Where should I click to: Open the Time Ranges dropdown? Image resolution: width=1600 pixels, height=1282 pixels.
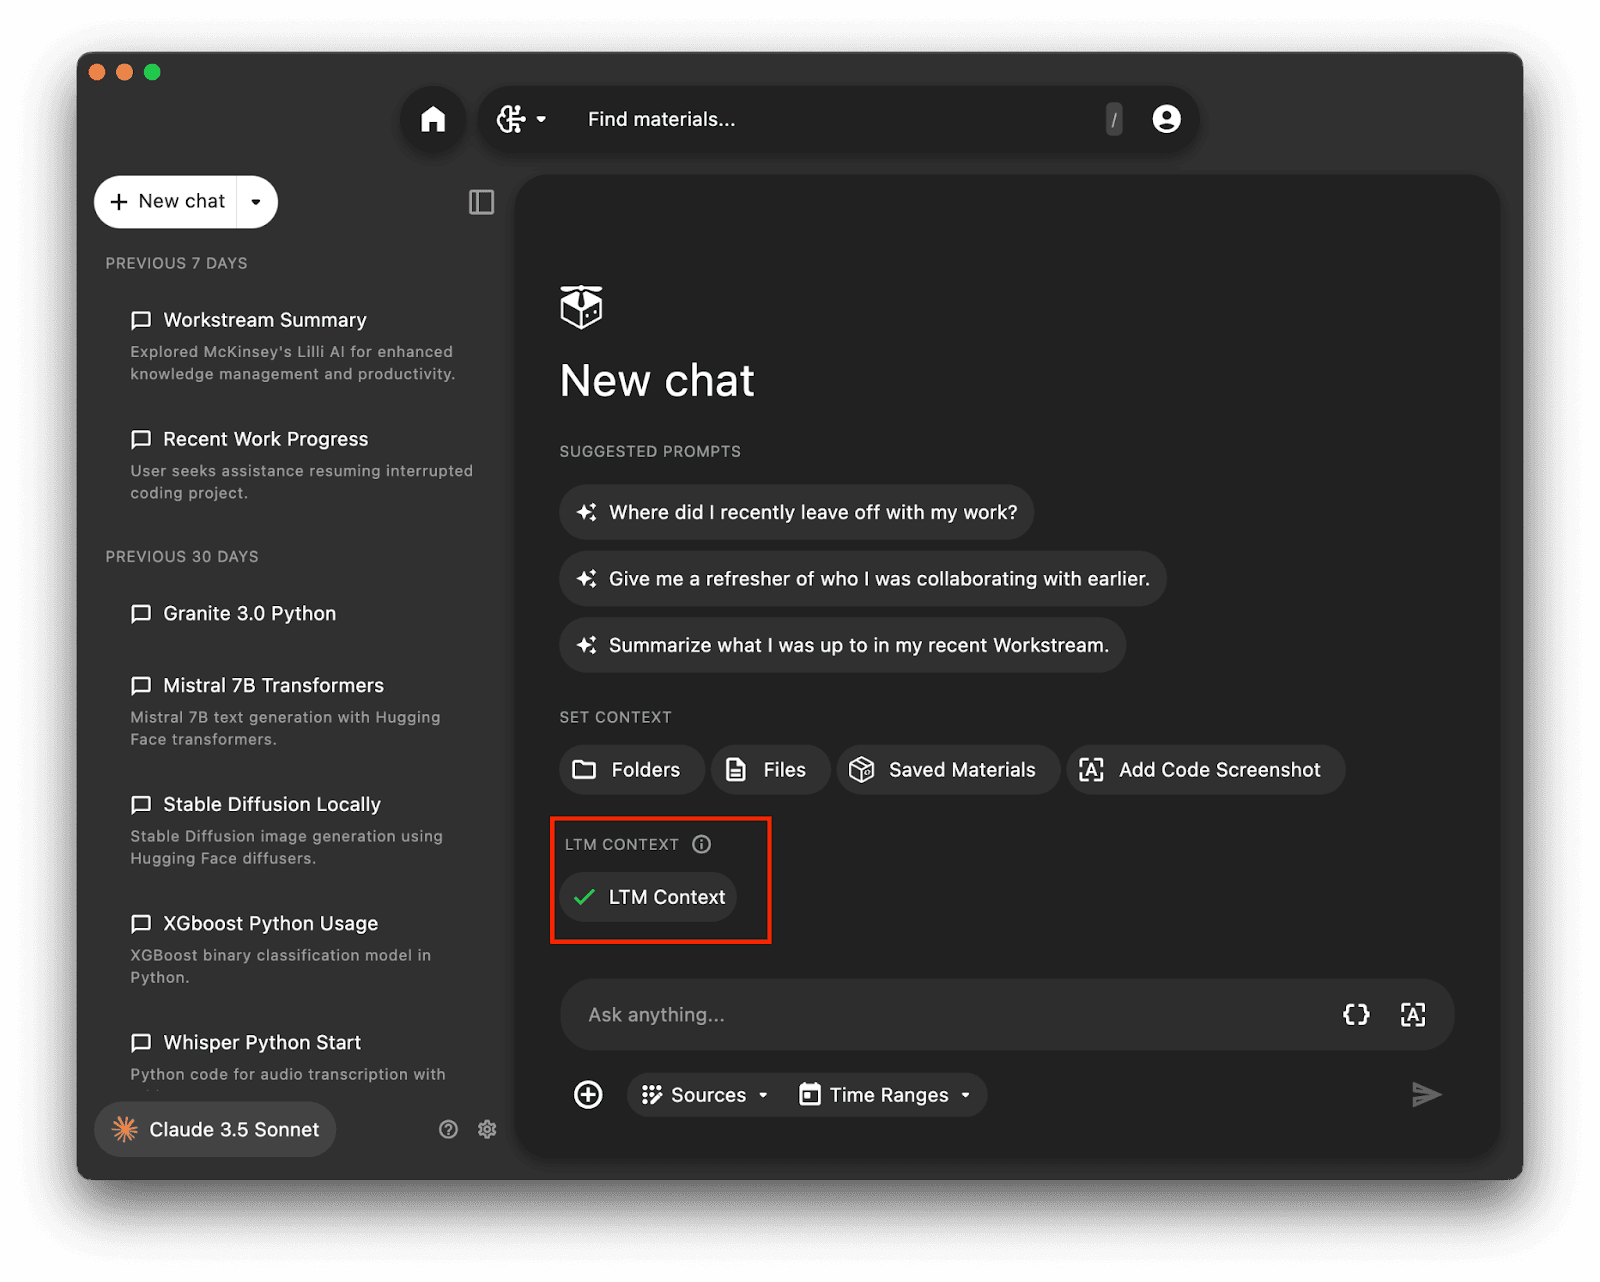(x=886, y=1095)
